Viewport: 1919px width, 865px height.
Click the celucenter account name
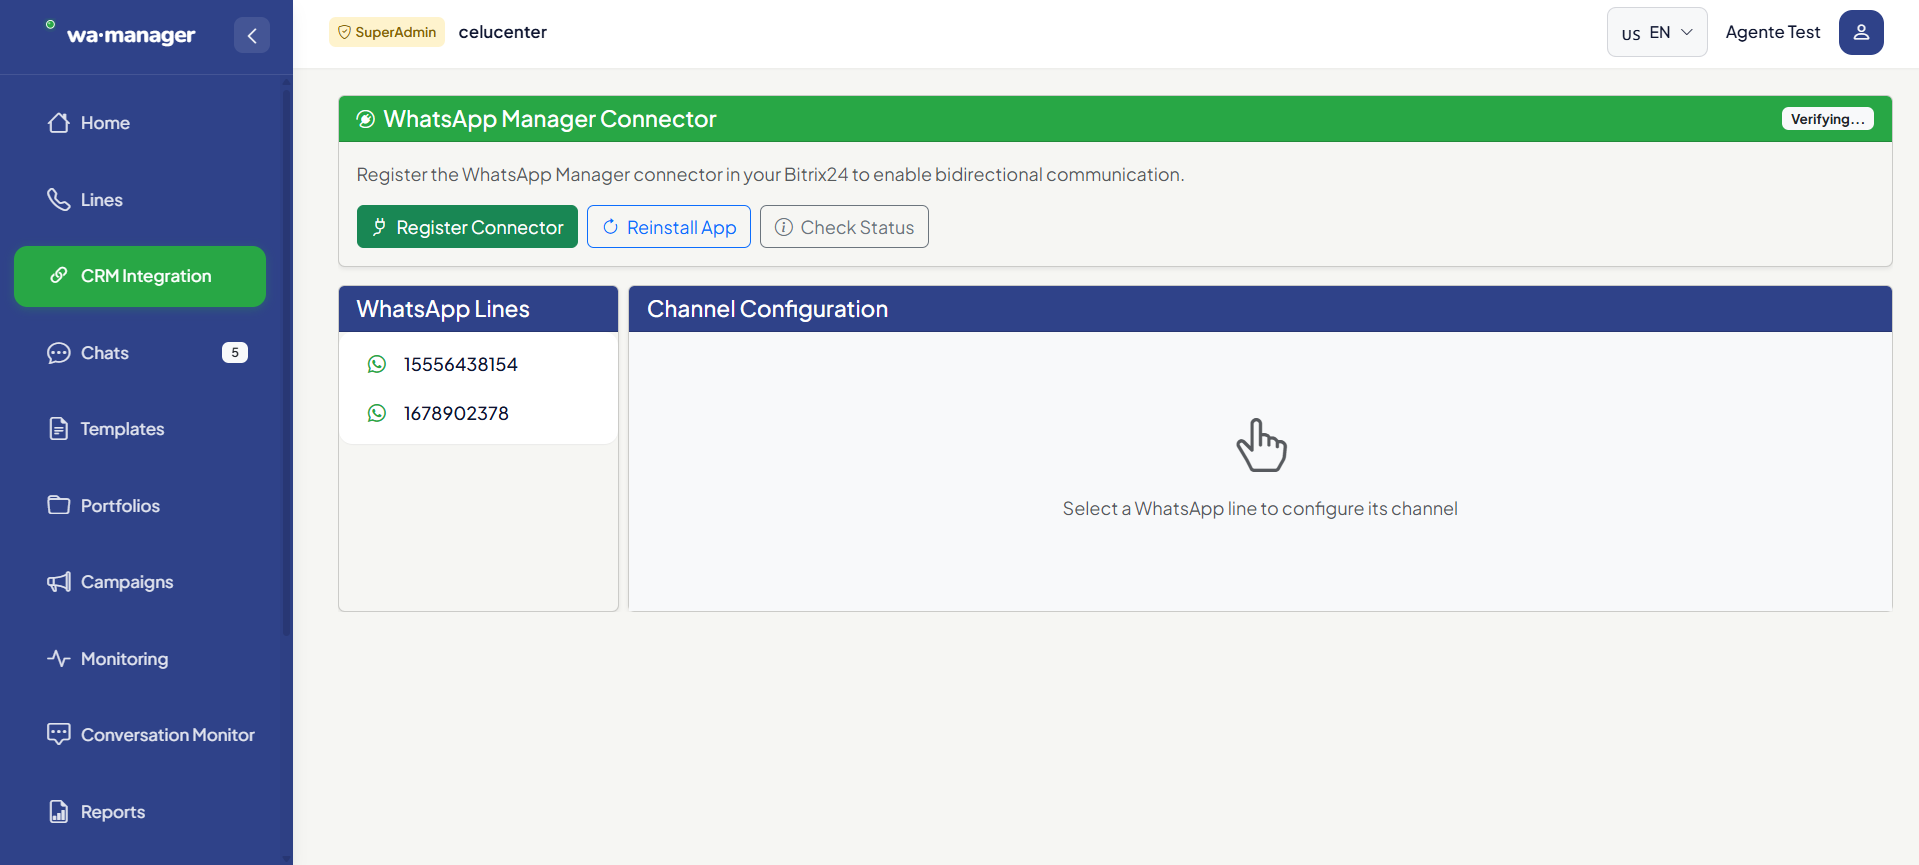click(x=503, y=32)
